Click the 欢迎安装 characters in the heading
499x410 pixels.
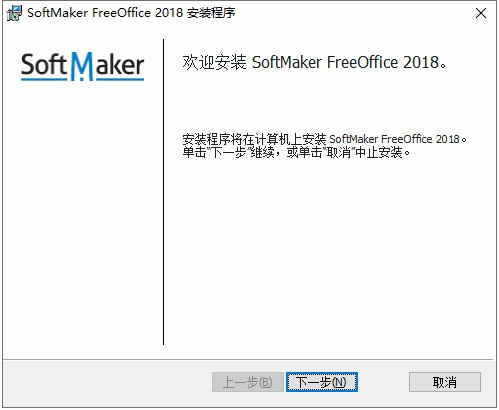(214, 62)
